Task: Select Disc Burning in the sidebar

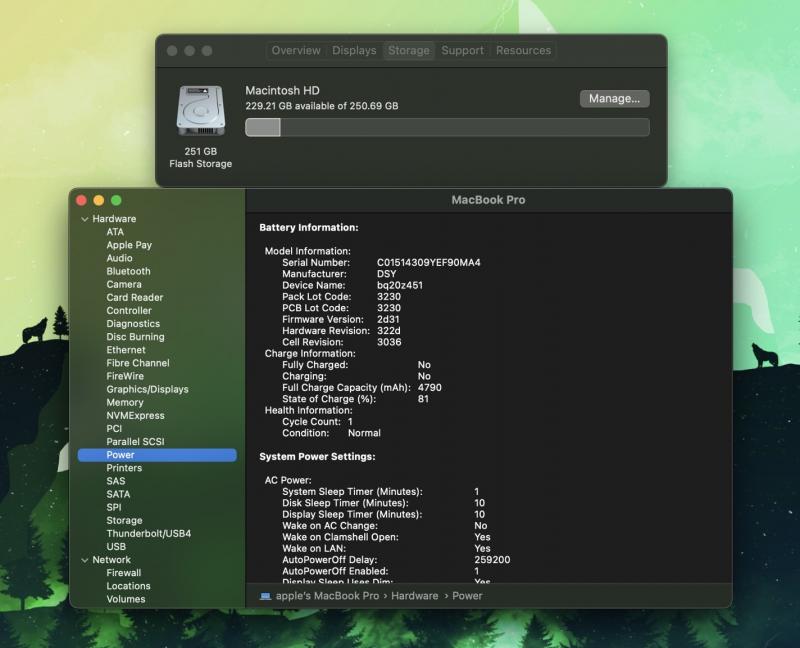Action: coord(136,337)
